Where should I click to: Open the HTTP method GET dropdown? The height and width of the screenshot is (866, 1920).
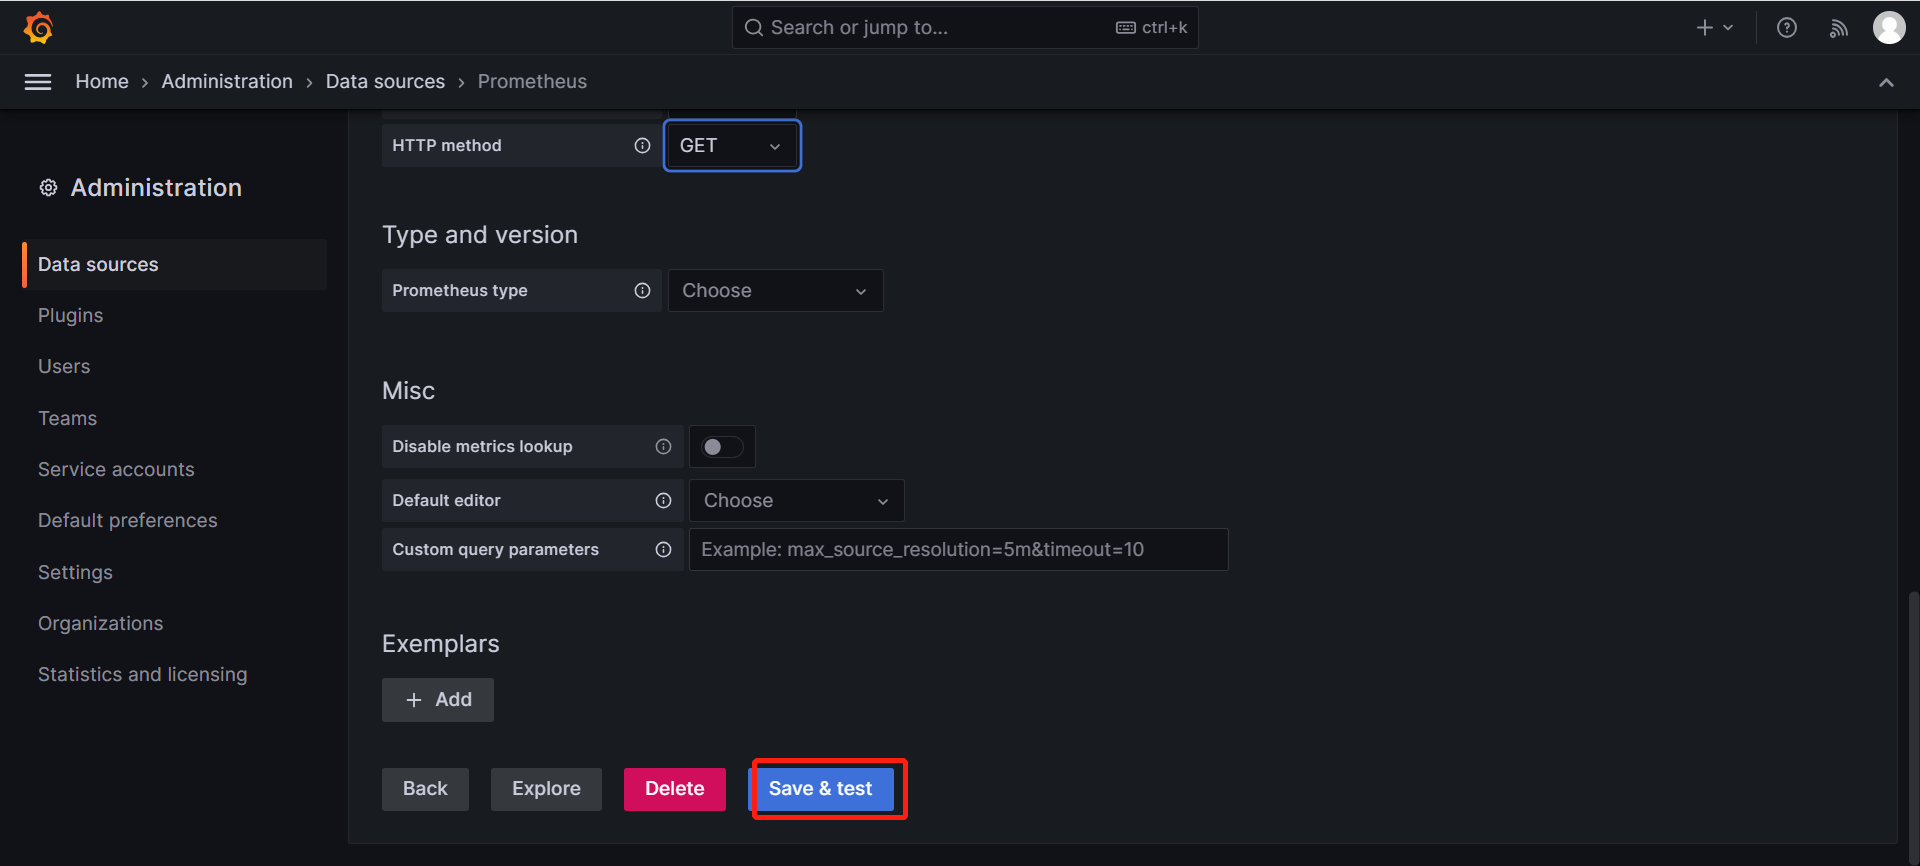[x=732, y=146]
